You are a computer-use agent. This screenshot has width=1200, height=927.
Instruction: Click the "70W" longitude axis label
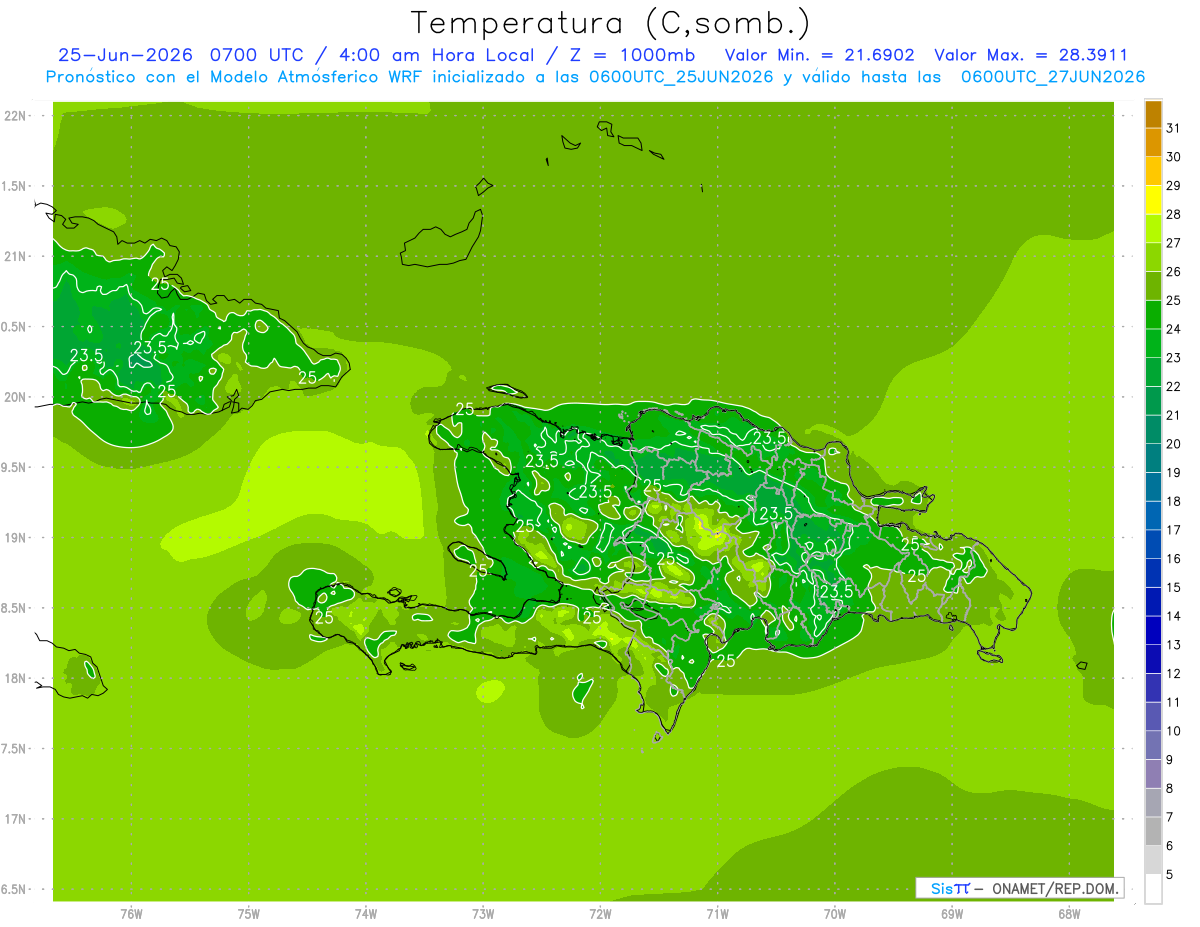pyautogui.click(x=835, y=914)
